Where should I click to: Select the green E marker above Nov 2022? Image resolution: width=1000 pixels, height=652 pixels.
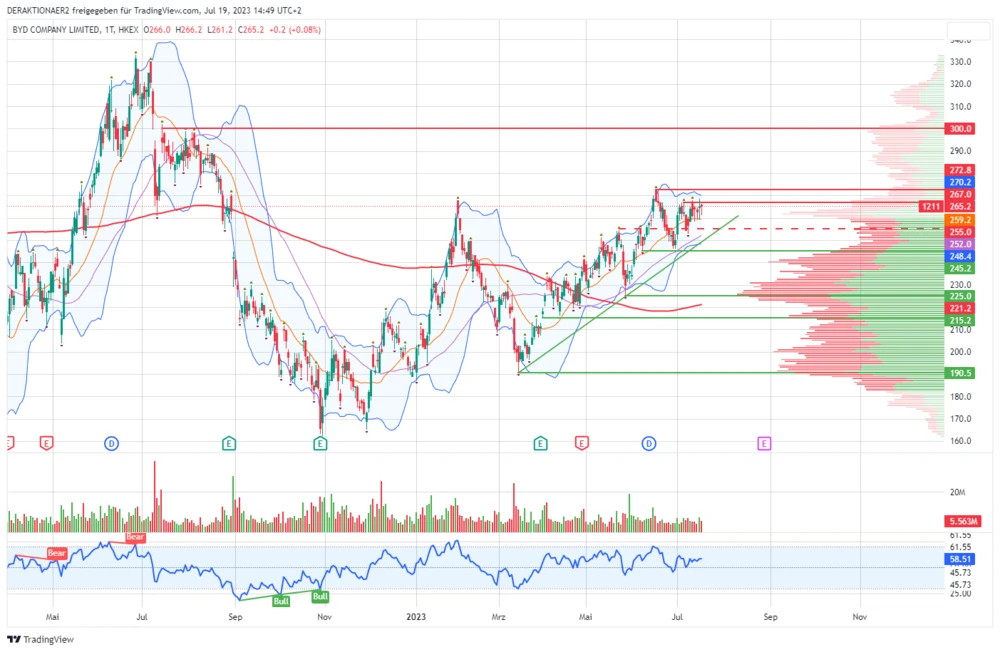click(x=320, y=442)
